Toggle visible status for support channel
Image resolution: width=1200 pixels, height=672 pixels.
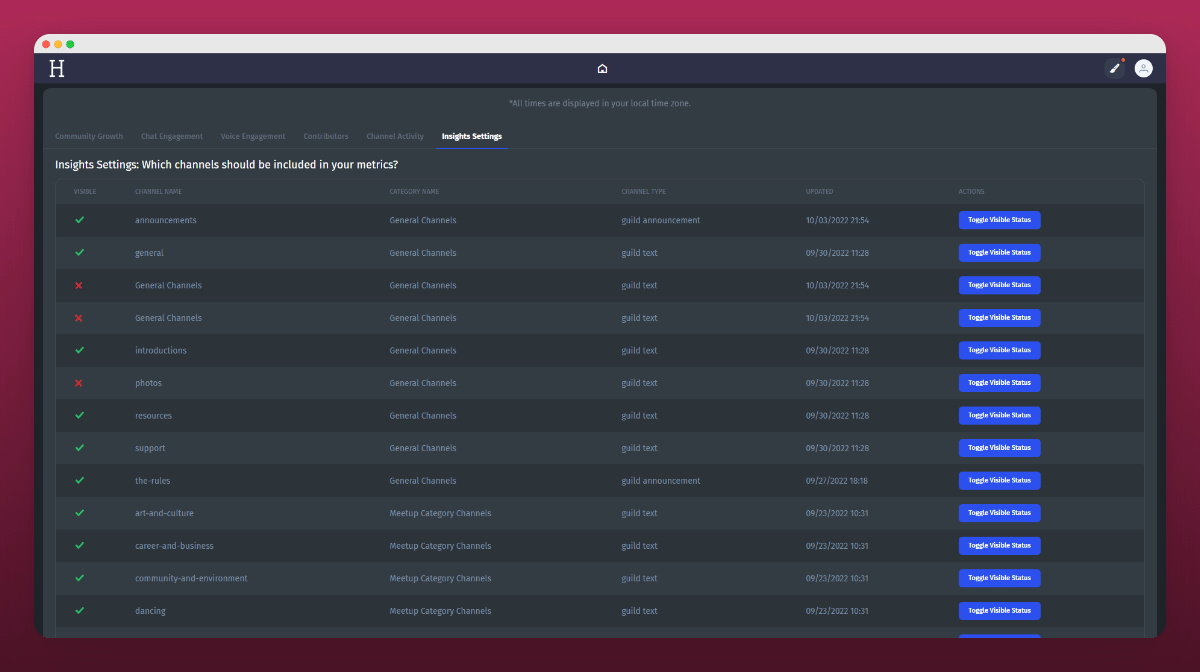999,448
